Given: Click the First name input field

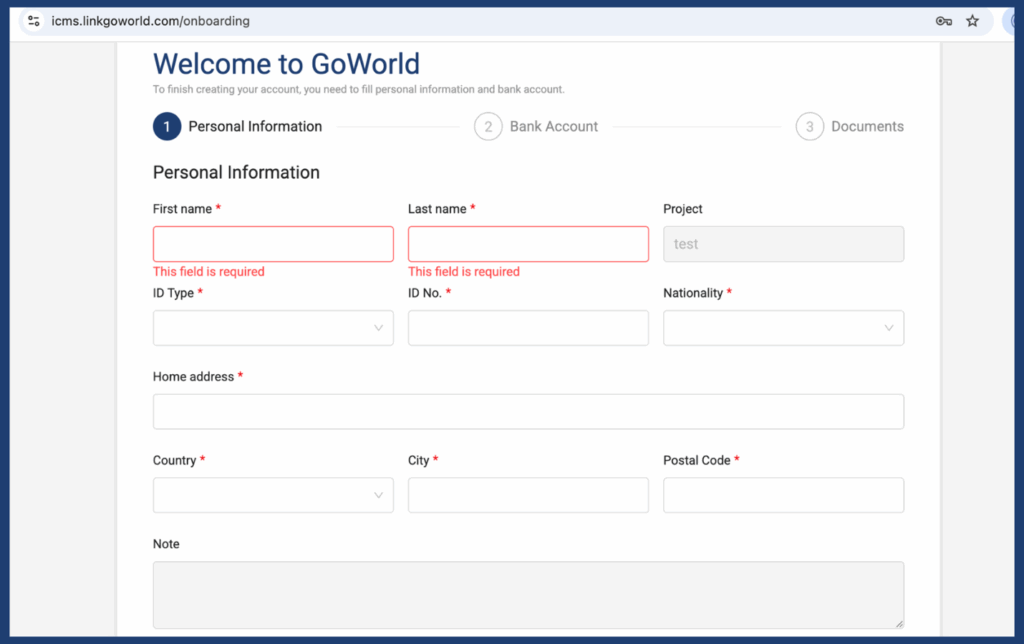Looking at the screenshot, I should coord(273,244).
